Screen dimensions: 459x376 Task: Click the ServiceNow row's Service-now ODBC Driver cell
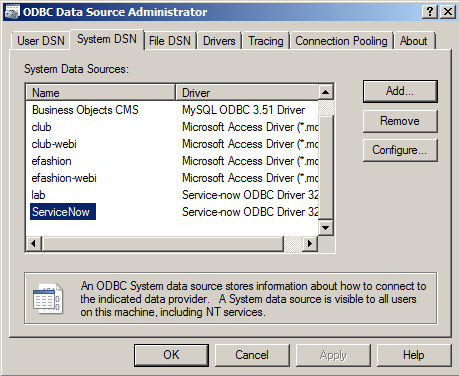click(x=250, y=212)
